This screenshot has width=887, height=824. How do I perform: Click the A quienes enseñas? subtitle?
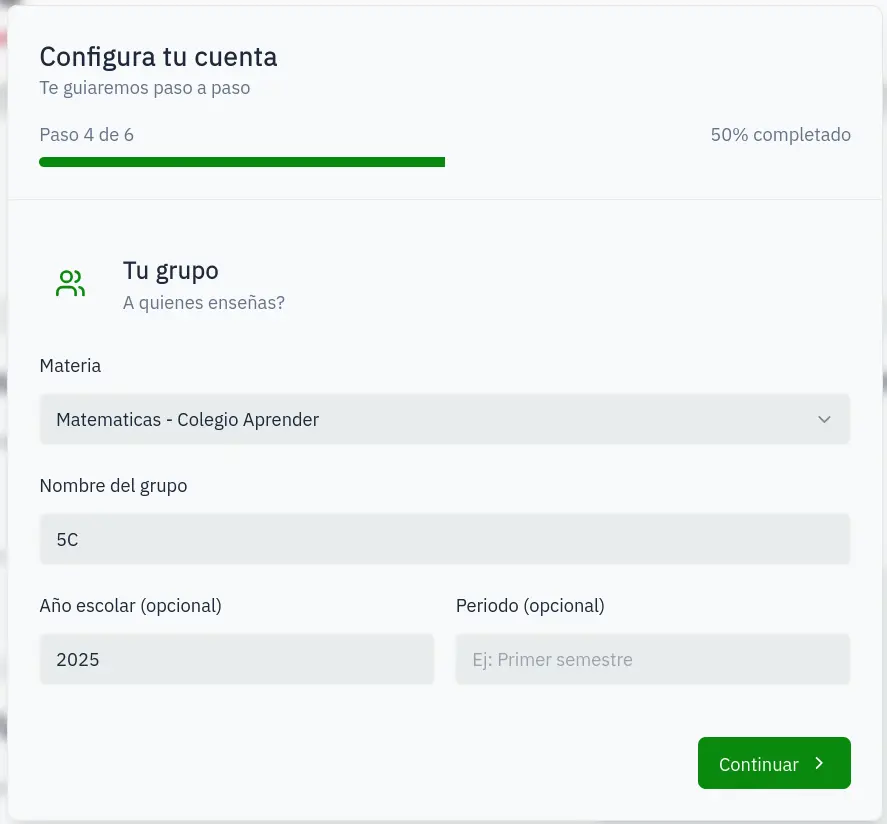(x=203, y=302)
